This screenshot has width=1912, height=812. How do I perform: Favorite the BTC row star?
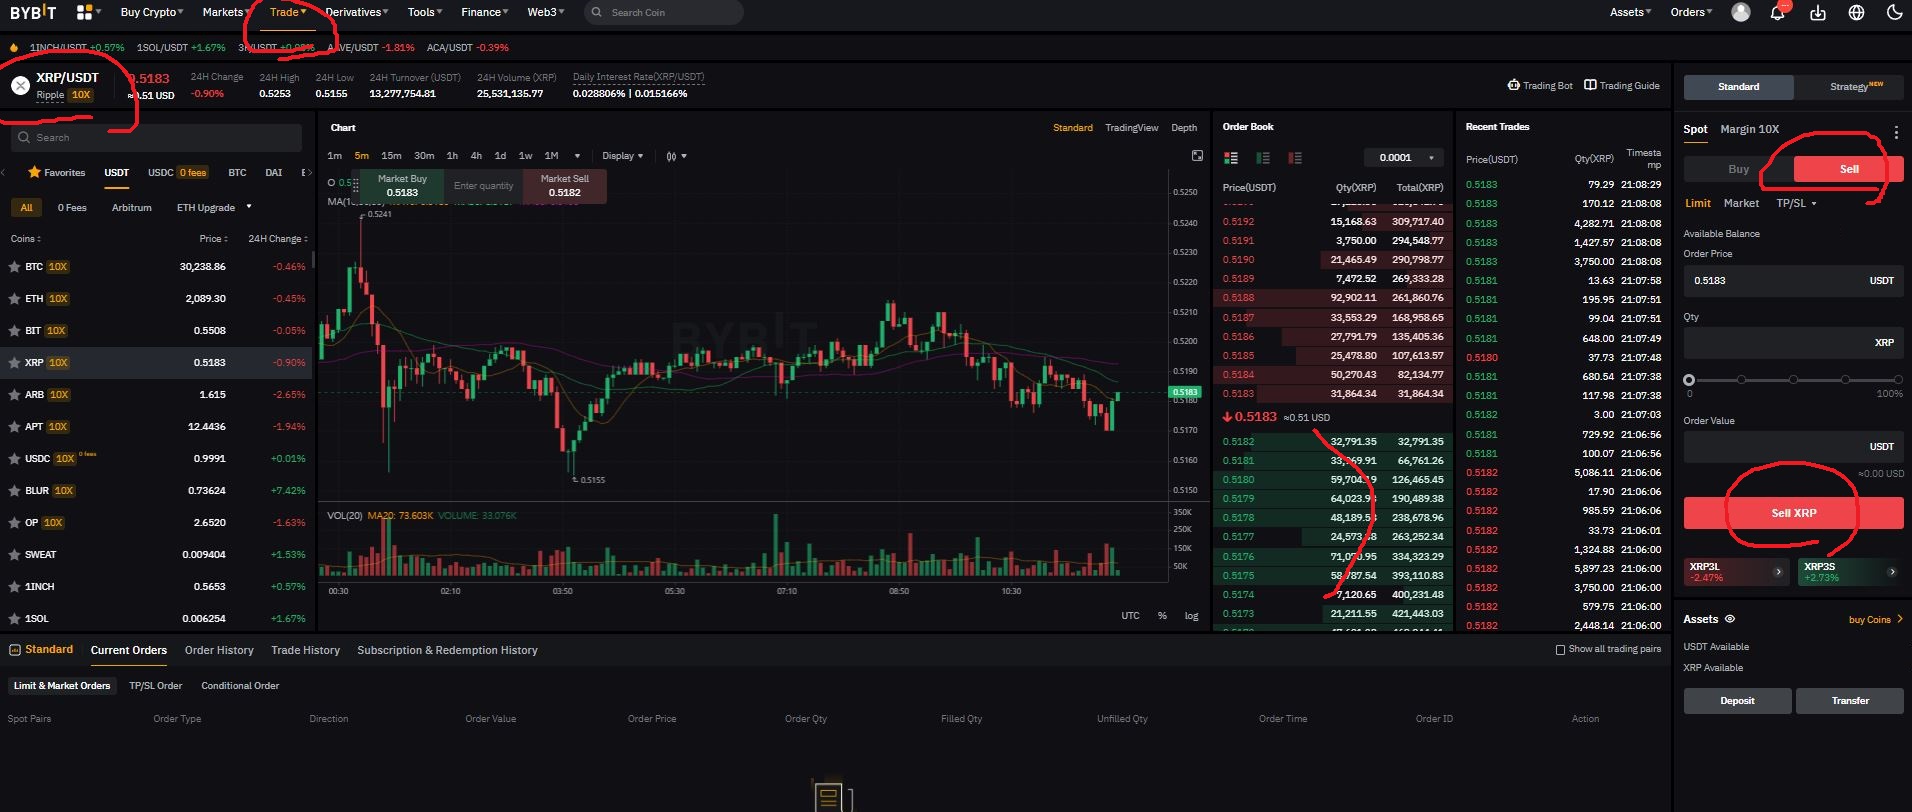14,267
